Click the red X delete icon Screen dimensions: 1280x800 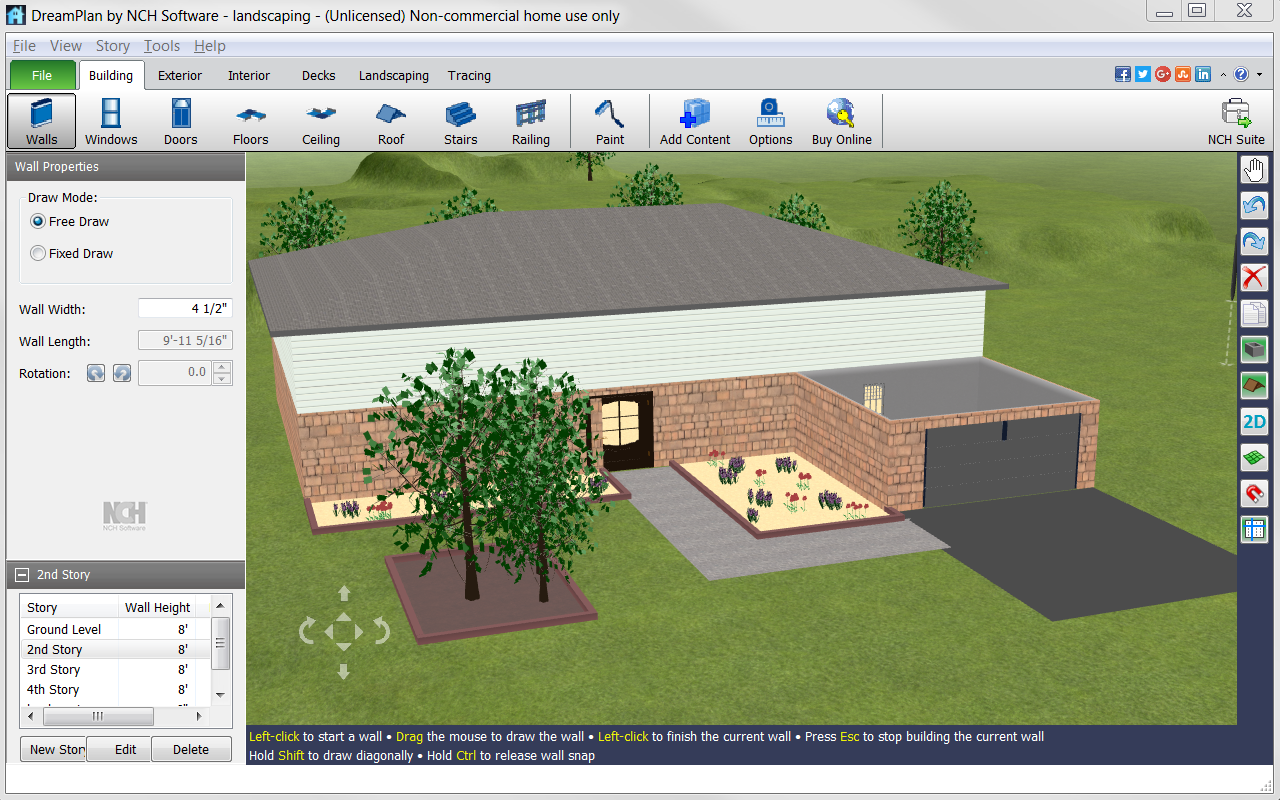point(1254,277)
